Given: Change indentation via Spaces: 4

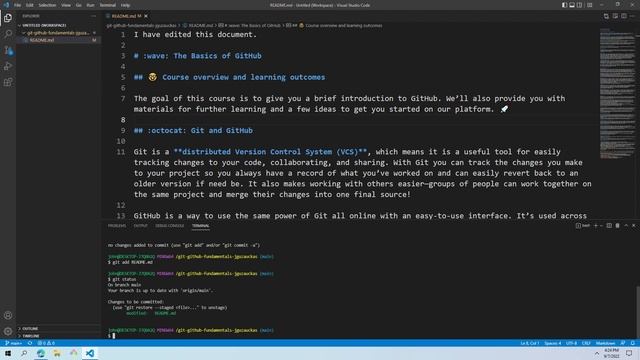Looking at the screenshot, I should pos(553,343).
